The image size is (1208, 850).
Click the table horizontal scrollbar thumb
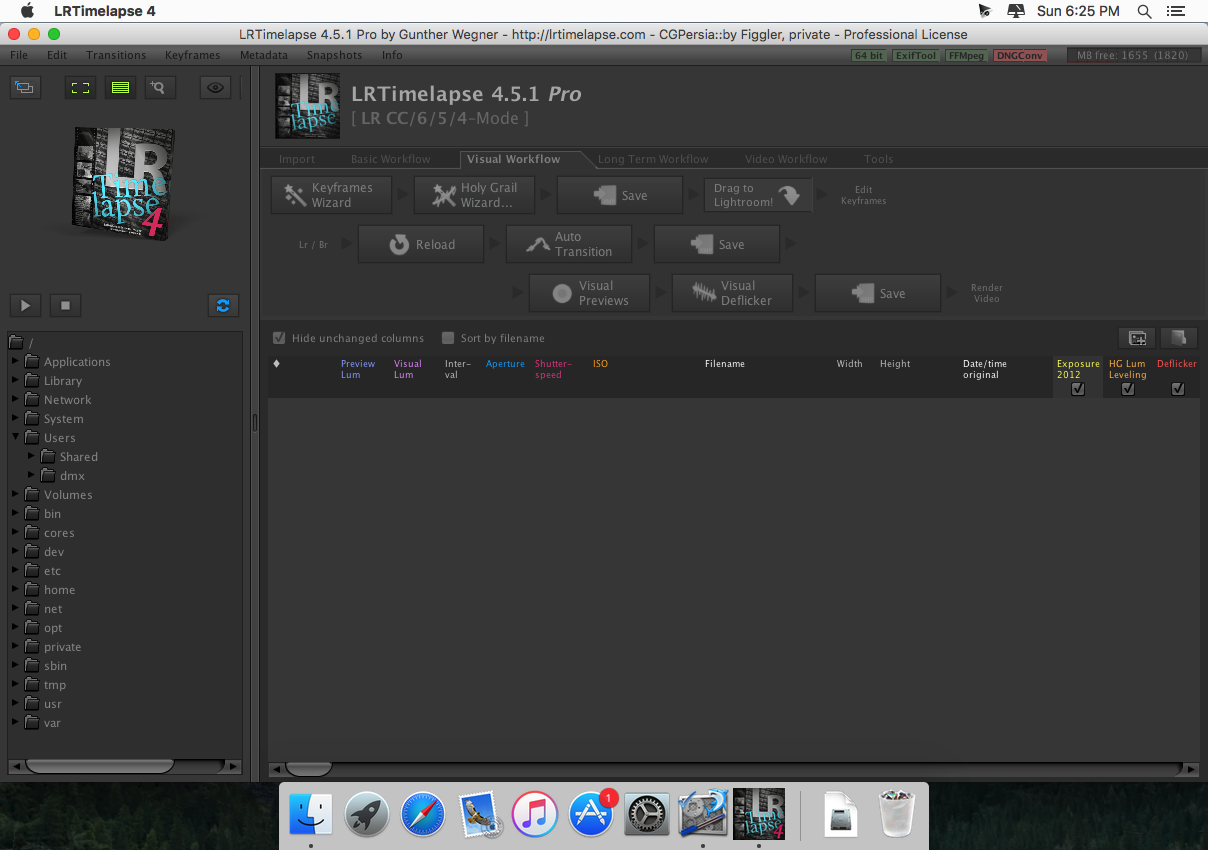(308, 769)
